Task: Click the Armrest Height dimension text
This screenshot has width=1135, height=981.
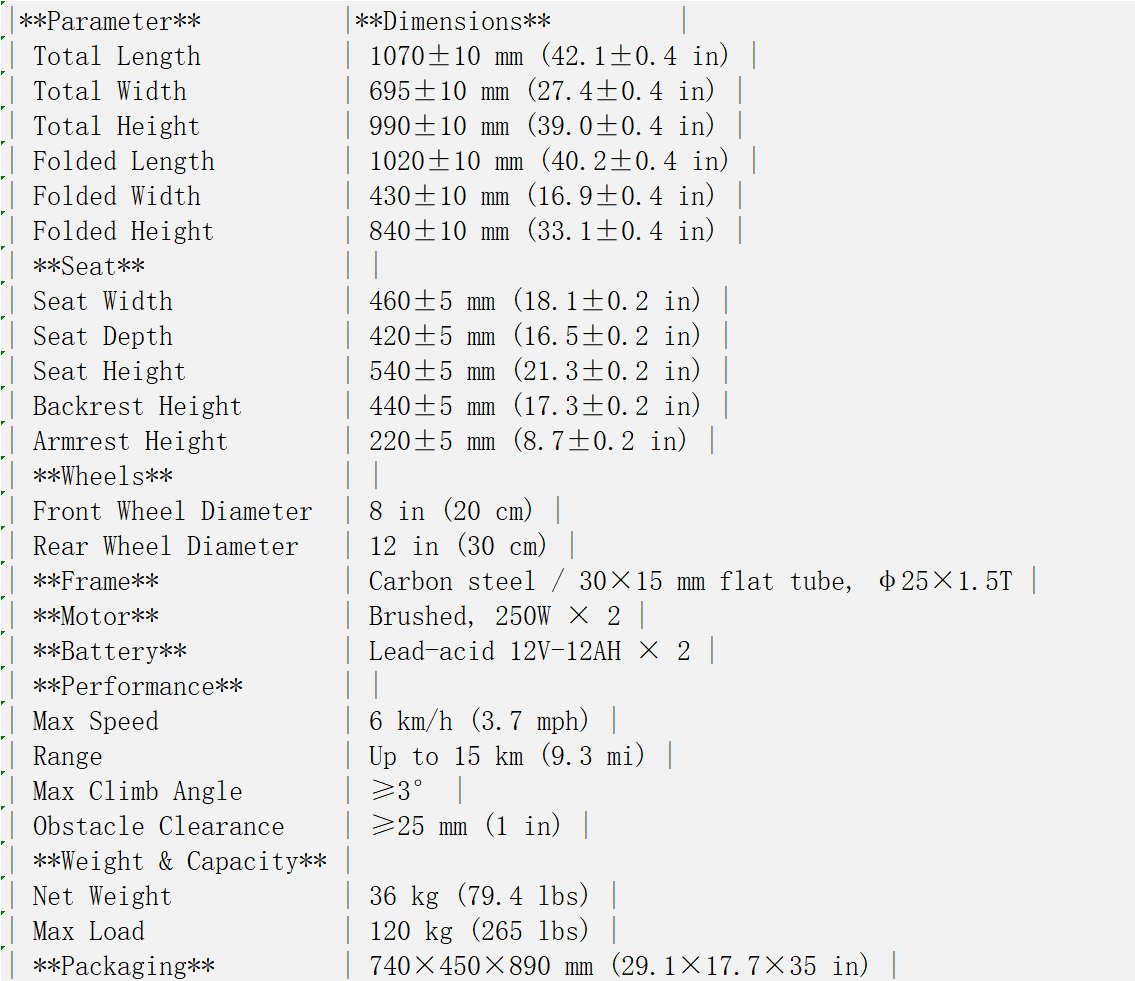Action: 528,442
